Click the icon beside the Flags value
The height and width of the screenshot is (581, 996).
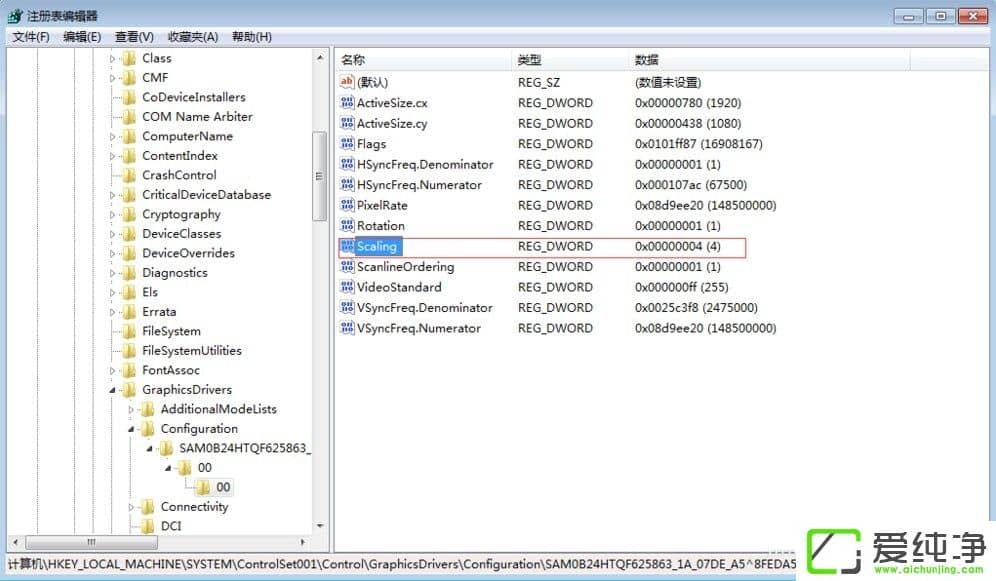coord(347,144)
